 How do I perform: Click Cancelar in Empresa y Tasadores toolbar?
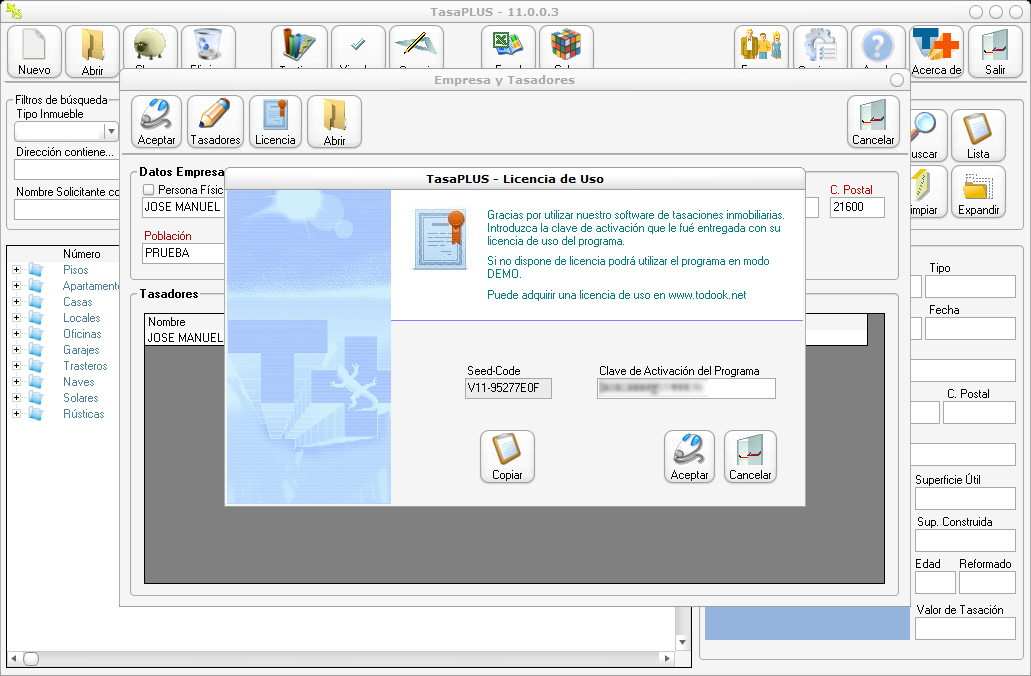(873, 121)
